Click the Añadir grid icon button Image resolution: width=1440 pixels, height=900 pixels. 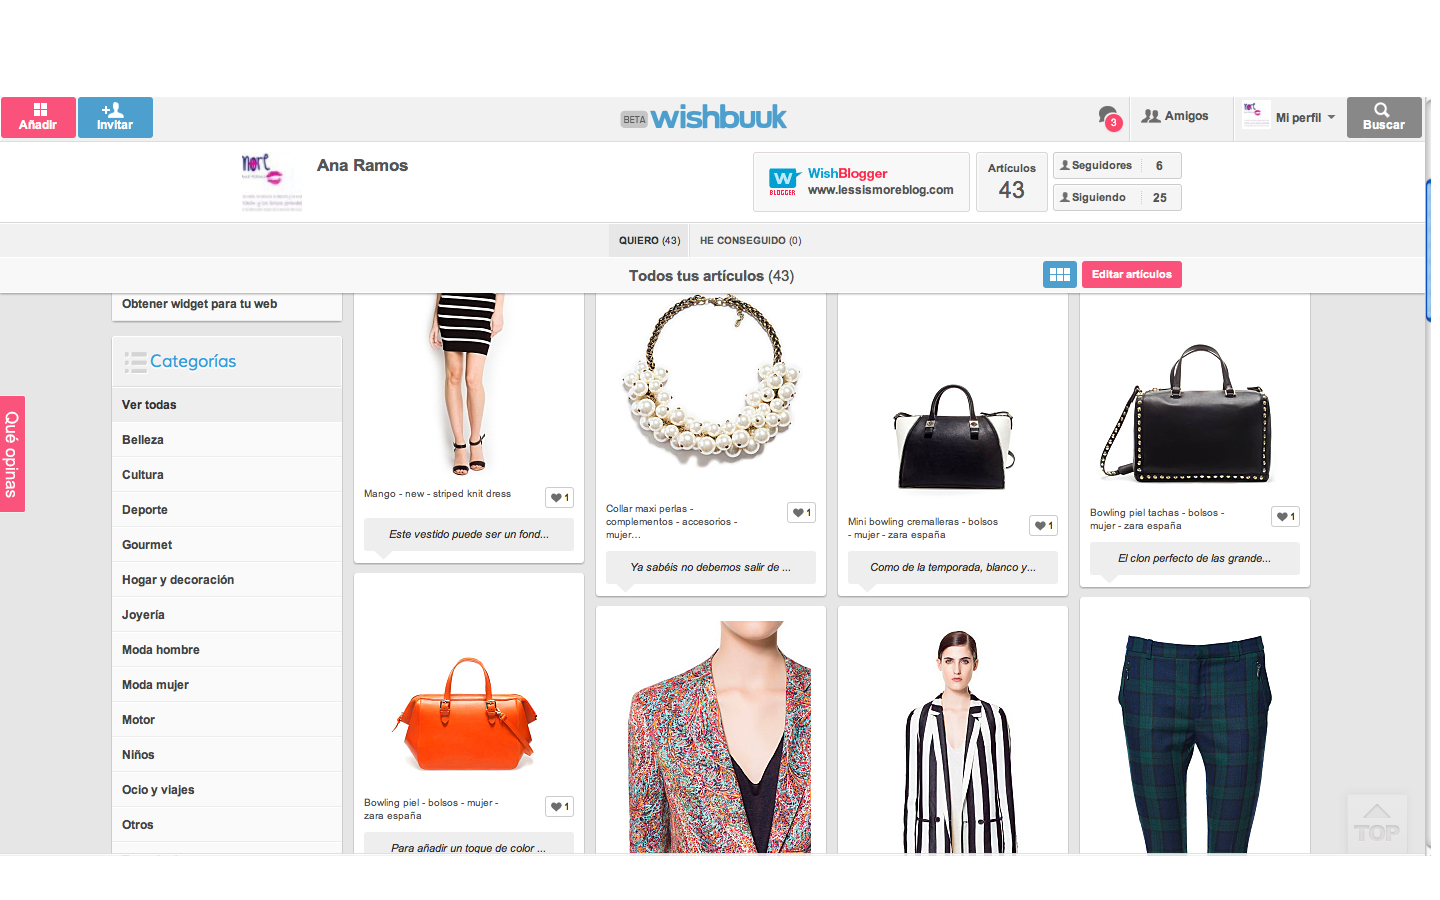(38, 117)
